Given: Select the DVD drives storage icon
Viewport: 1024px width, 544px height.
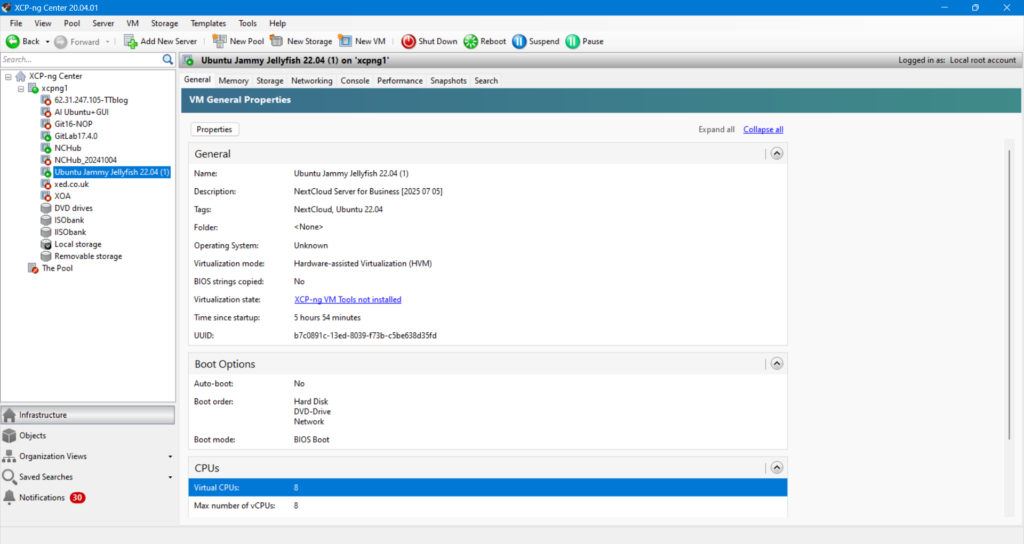Looking at the screenshot, I should coord(46,208).
